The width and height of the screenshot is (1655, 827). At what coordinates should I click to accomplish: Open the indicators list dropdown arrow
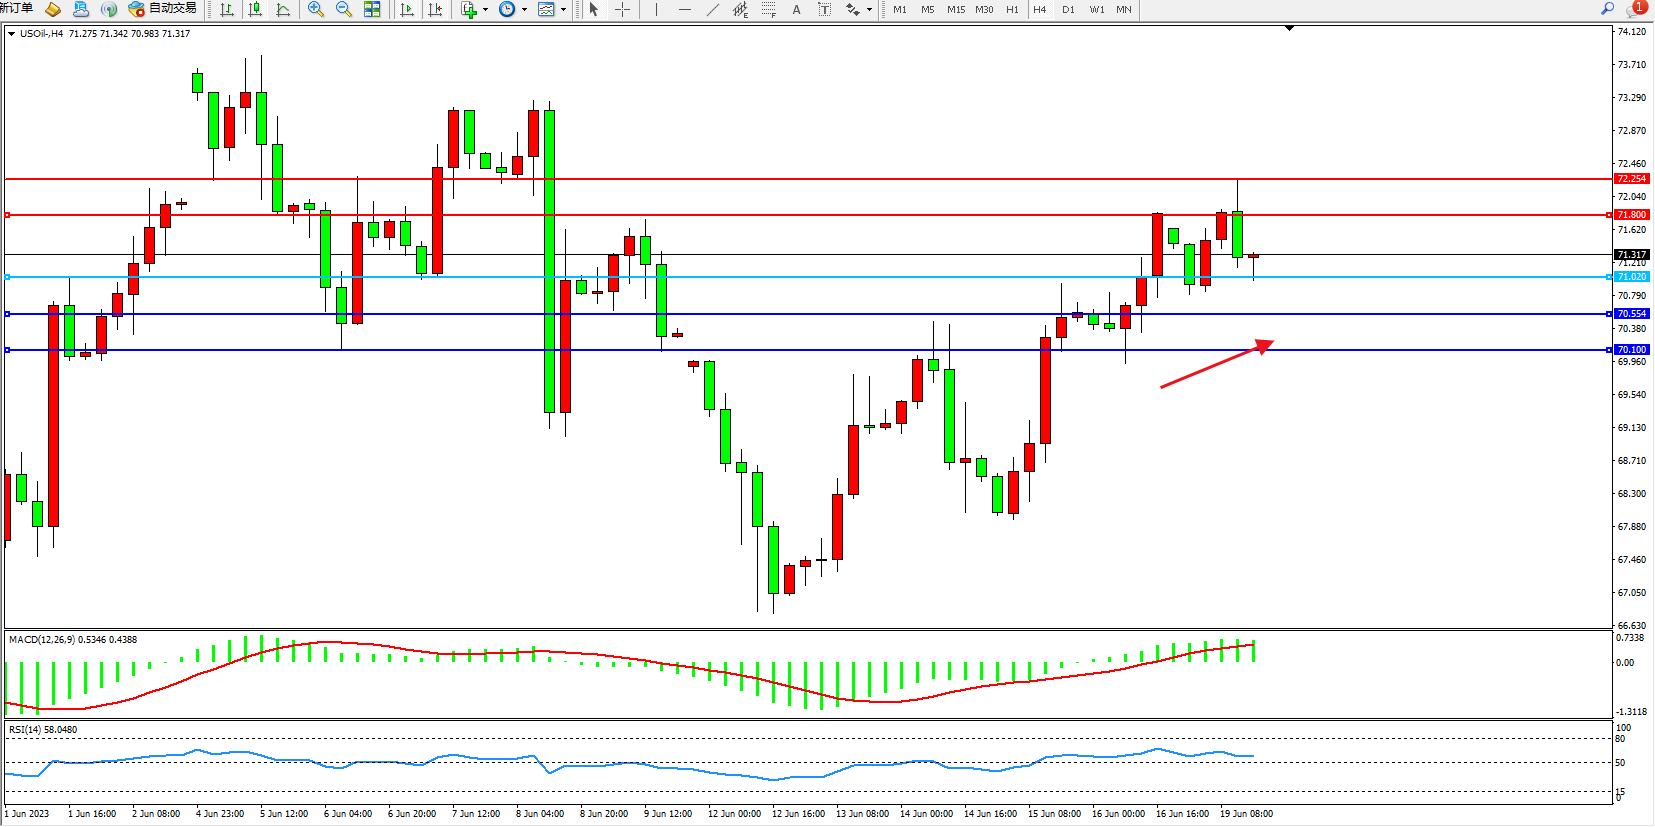[486, 9]
